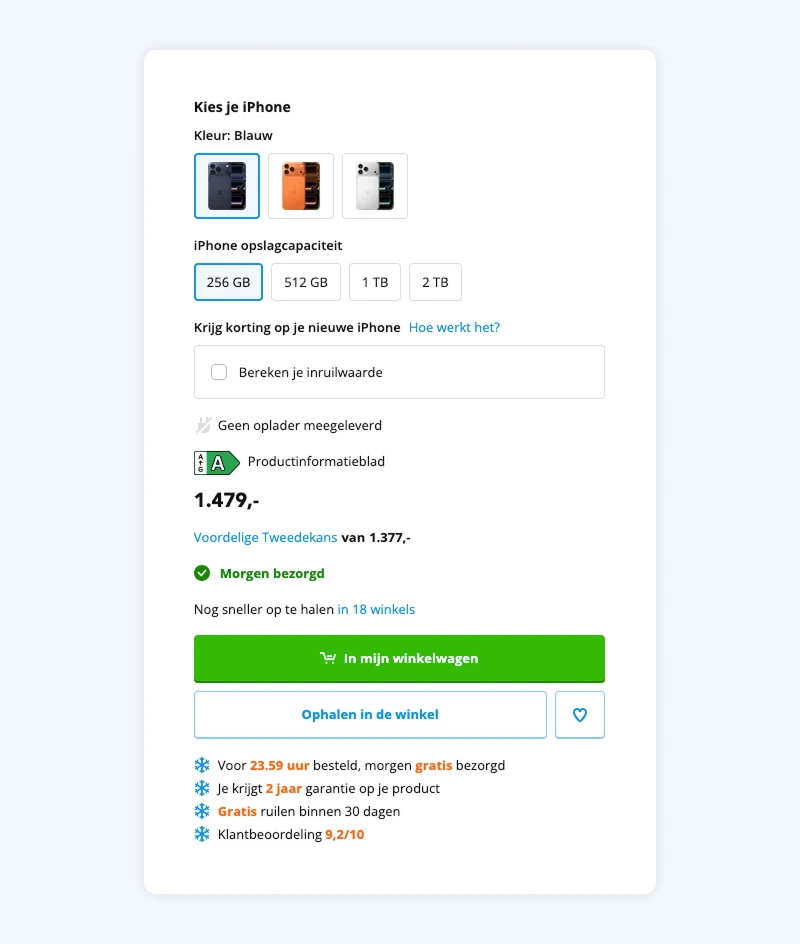
Task: Click the heart wishlist icon button
Action: (x=580, y=715)
